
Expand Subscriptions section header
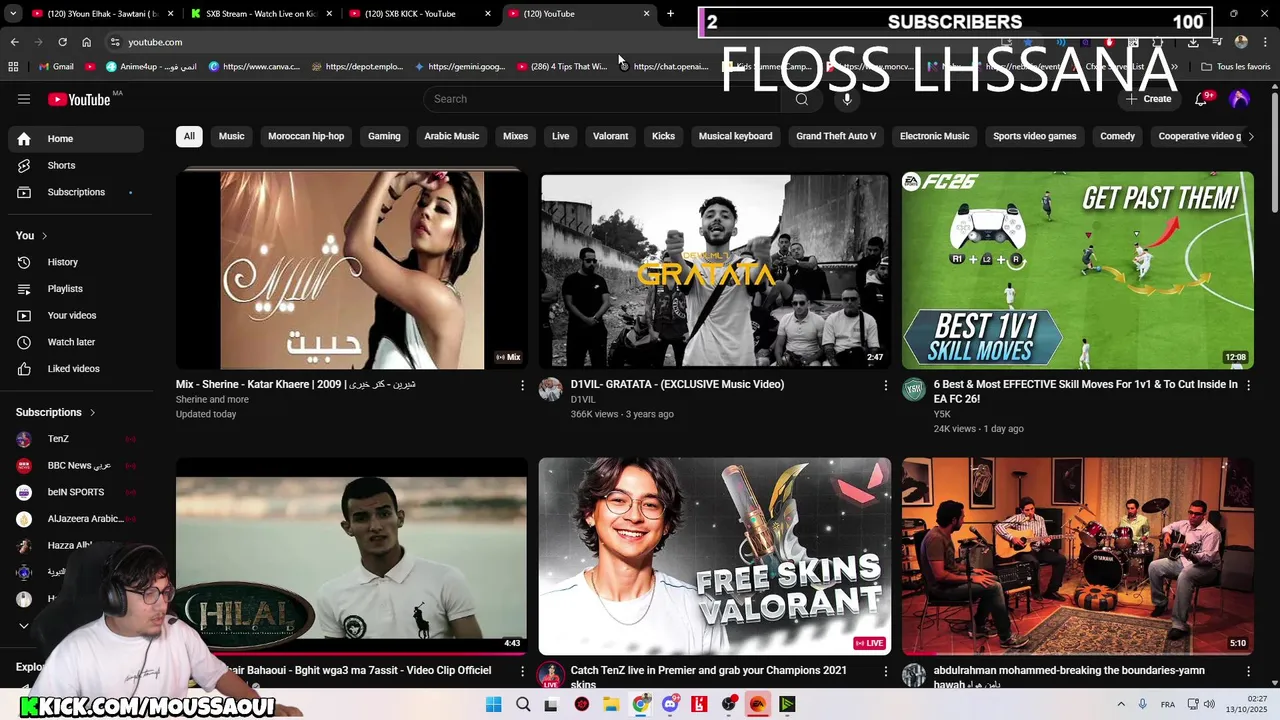tap(56, 412)
